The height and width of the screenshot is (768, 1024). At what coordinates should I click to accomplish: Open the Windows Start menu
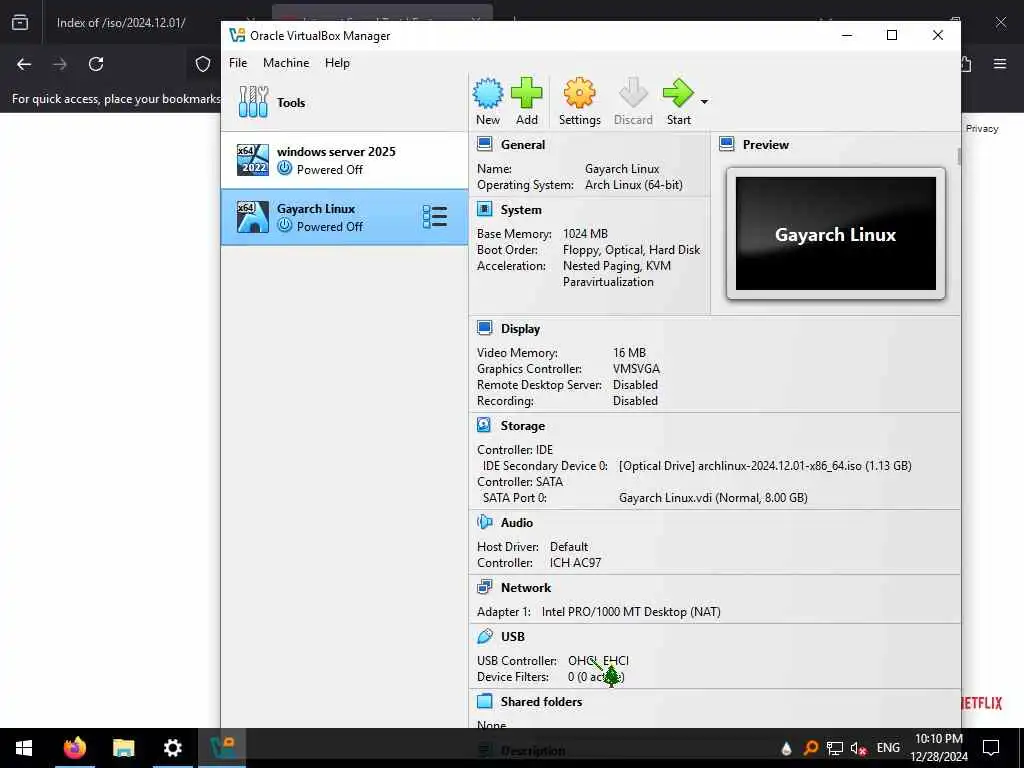point(24,748)
